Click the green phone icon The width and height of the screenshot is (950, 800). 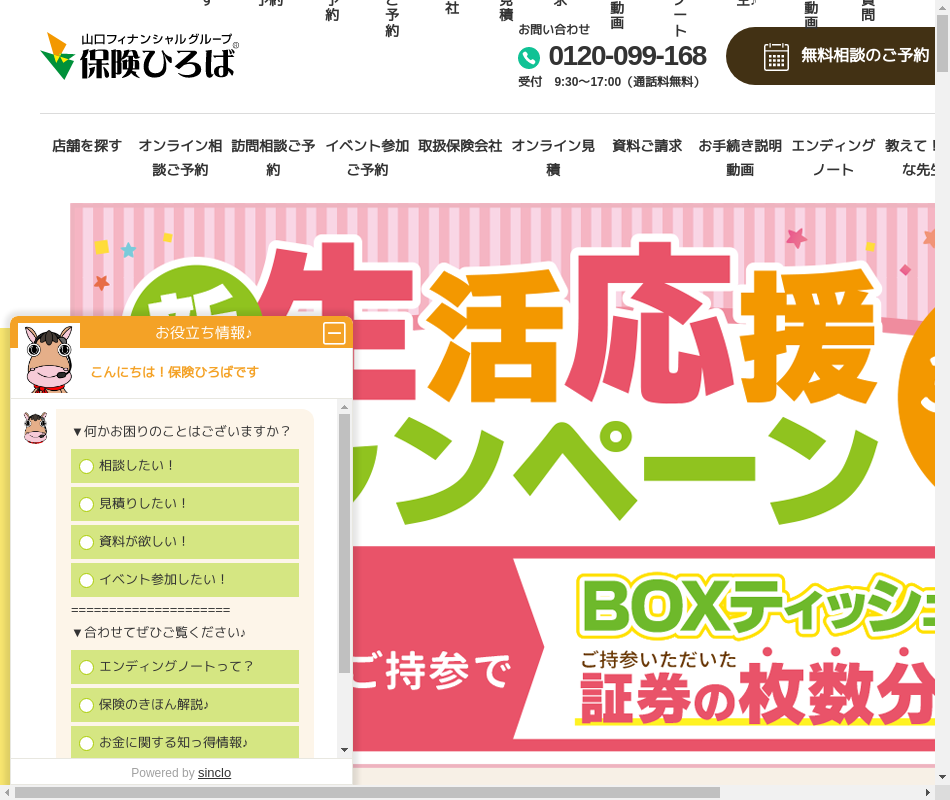point(529,58)
